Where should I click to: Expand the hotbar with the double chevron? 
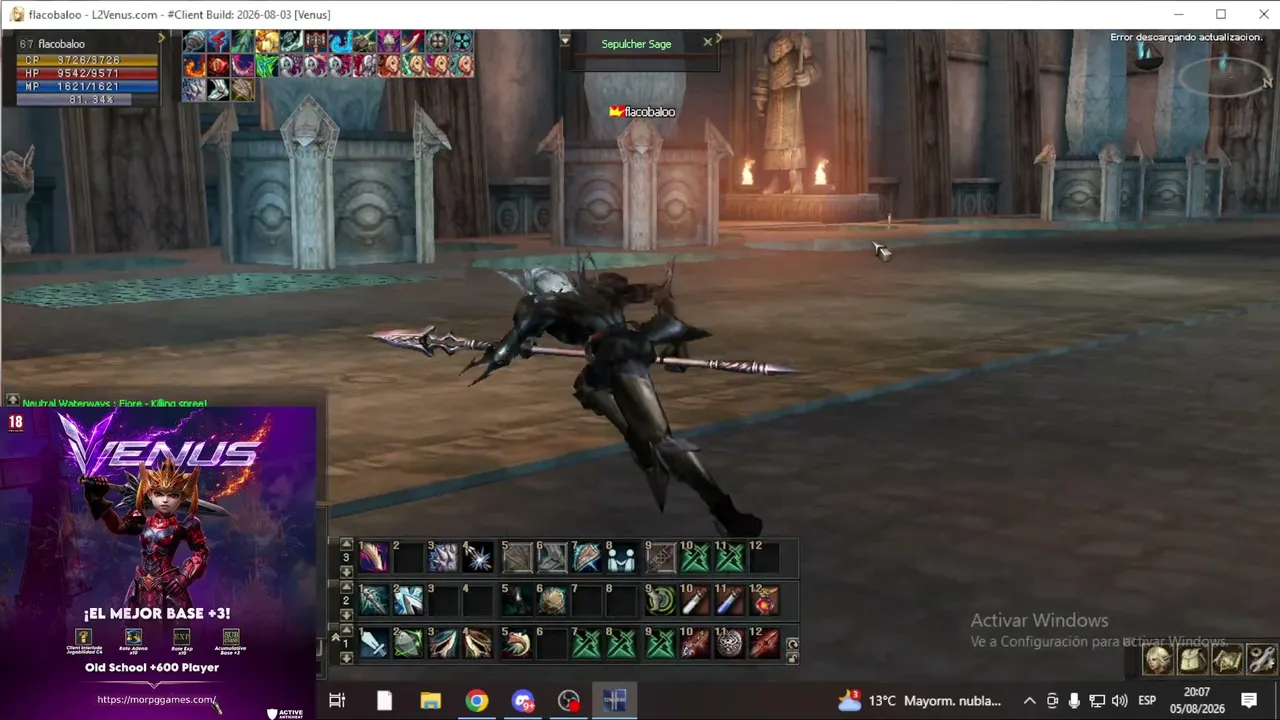pos(336,636)
